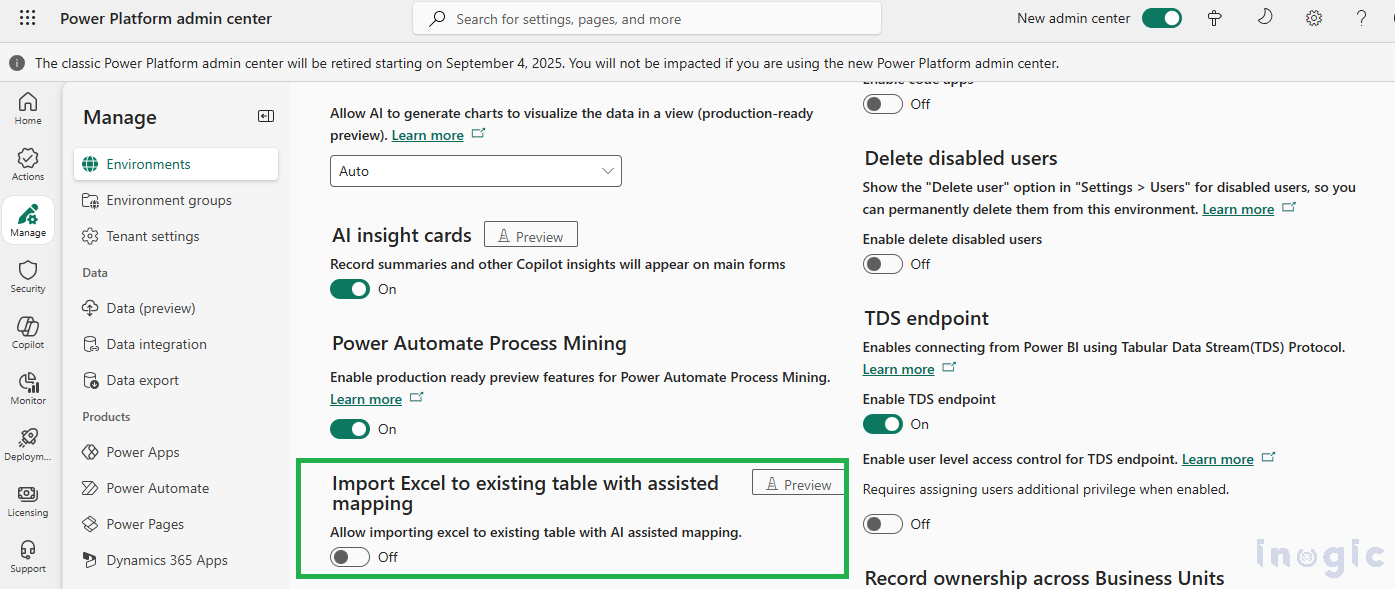The height and width of the screenshot is (589, 1395).
Task: Turn off the New admin center toggle
Action: (1162, 18)
